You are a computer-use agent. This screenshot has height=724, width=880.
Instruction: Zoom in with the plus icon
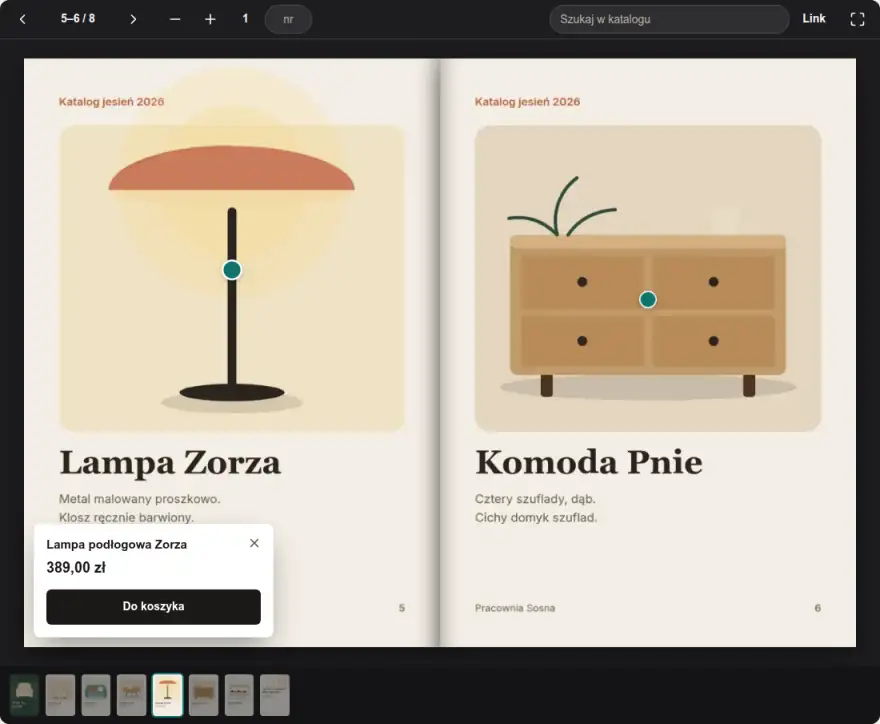tap(210, 19)
